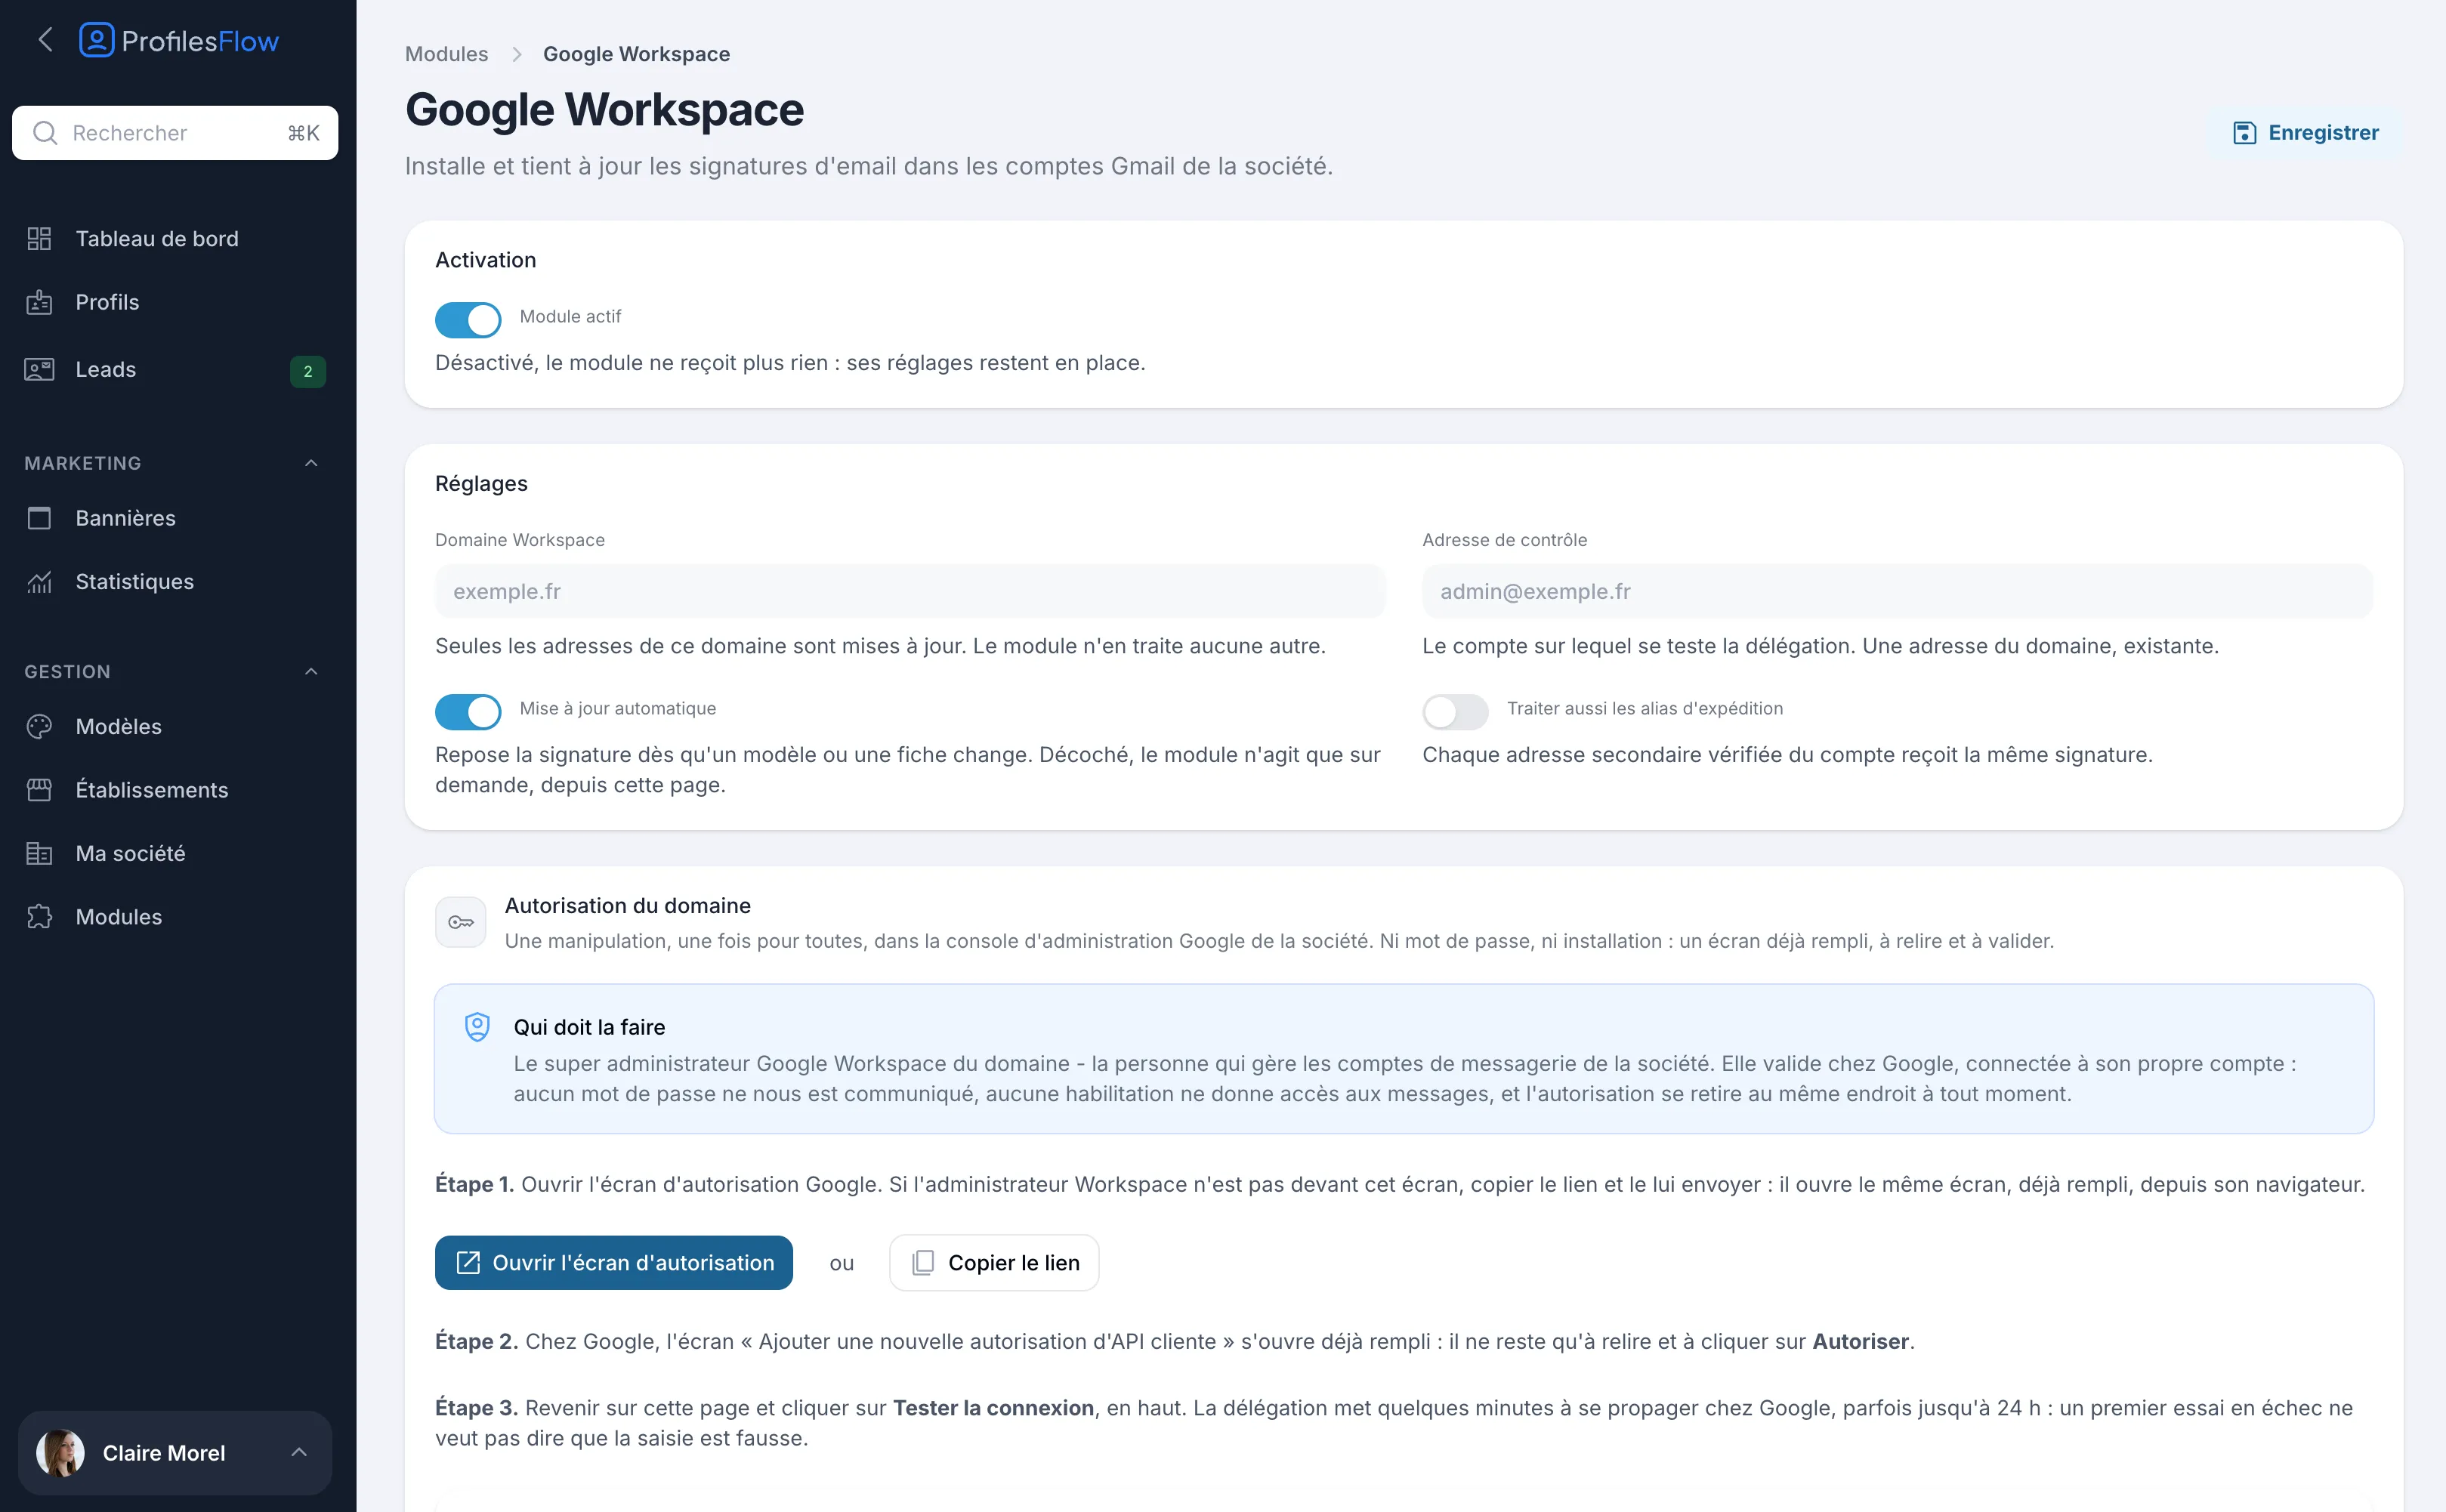The width and height of the screenshot is (2446, 1512).
Task: Click the Leads contact card icon
Action: [39, 369]
